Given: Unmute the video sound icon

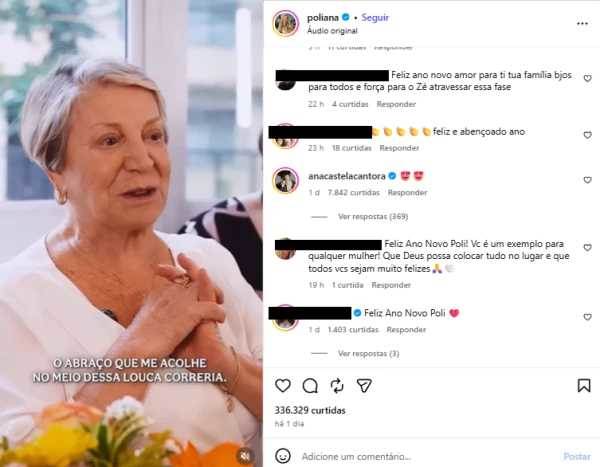Looking at the screenshot, I should click(x=245, y=456).
